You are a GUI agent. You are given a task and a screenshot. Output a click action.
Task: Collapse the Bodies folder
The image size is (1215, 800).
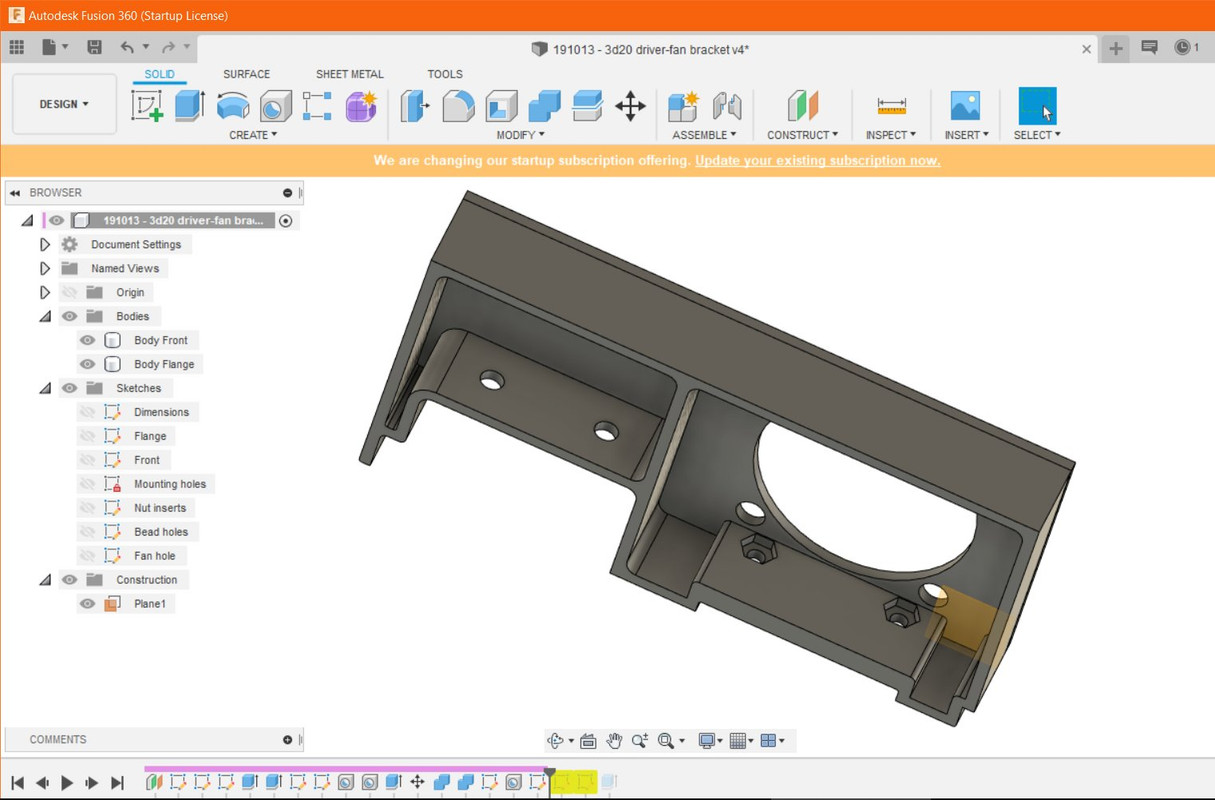45,316
